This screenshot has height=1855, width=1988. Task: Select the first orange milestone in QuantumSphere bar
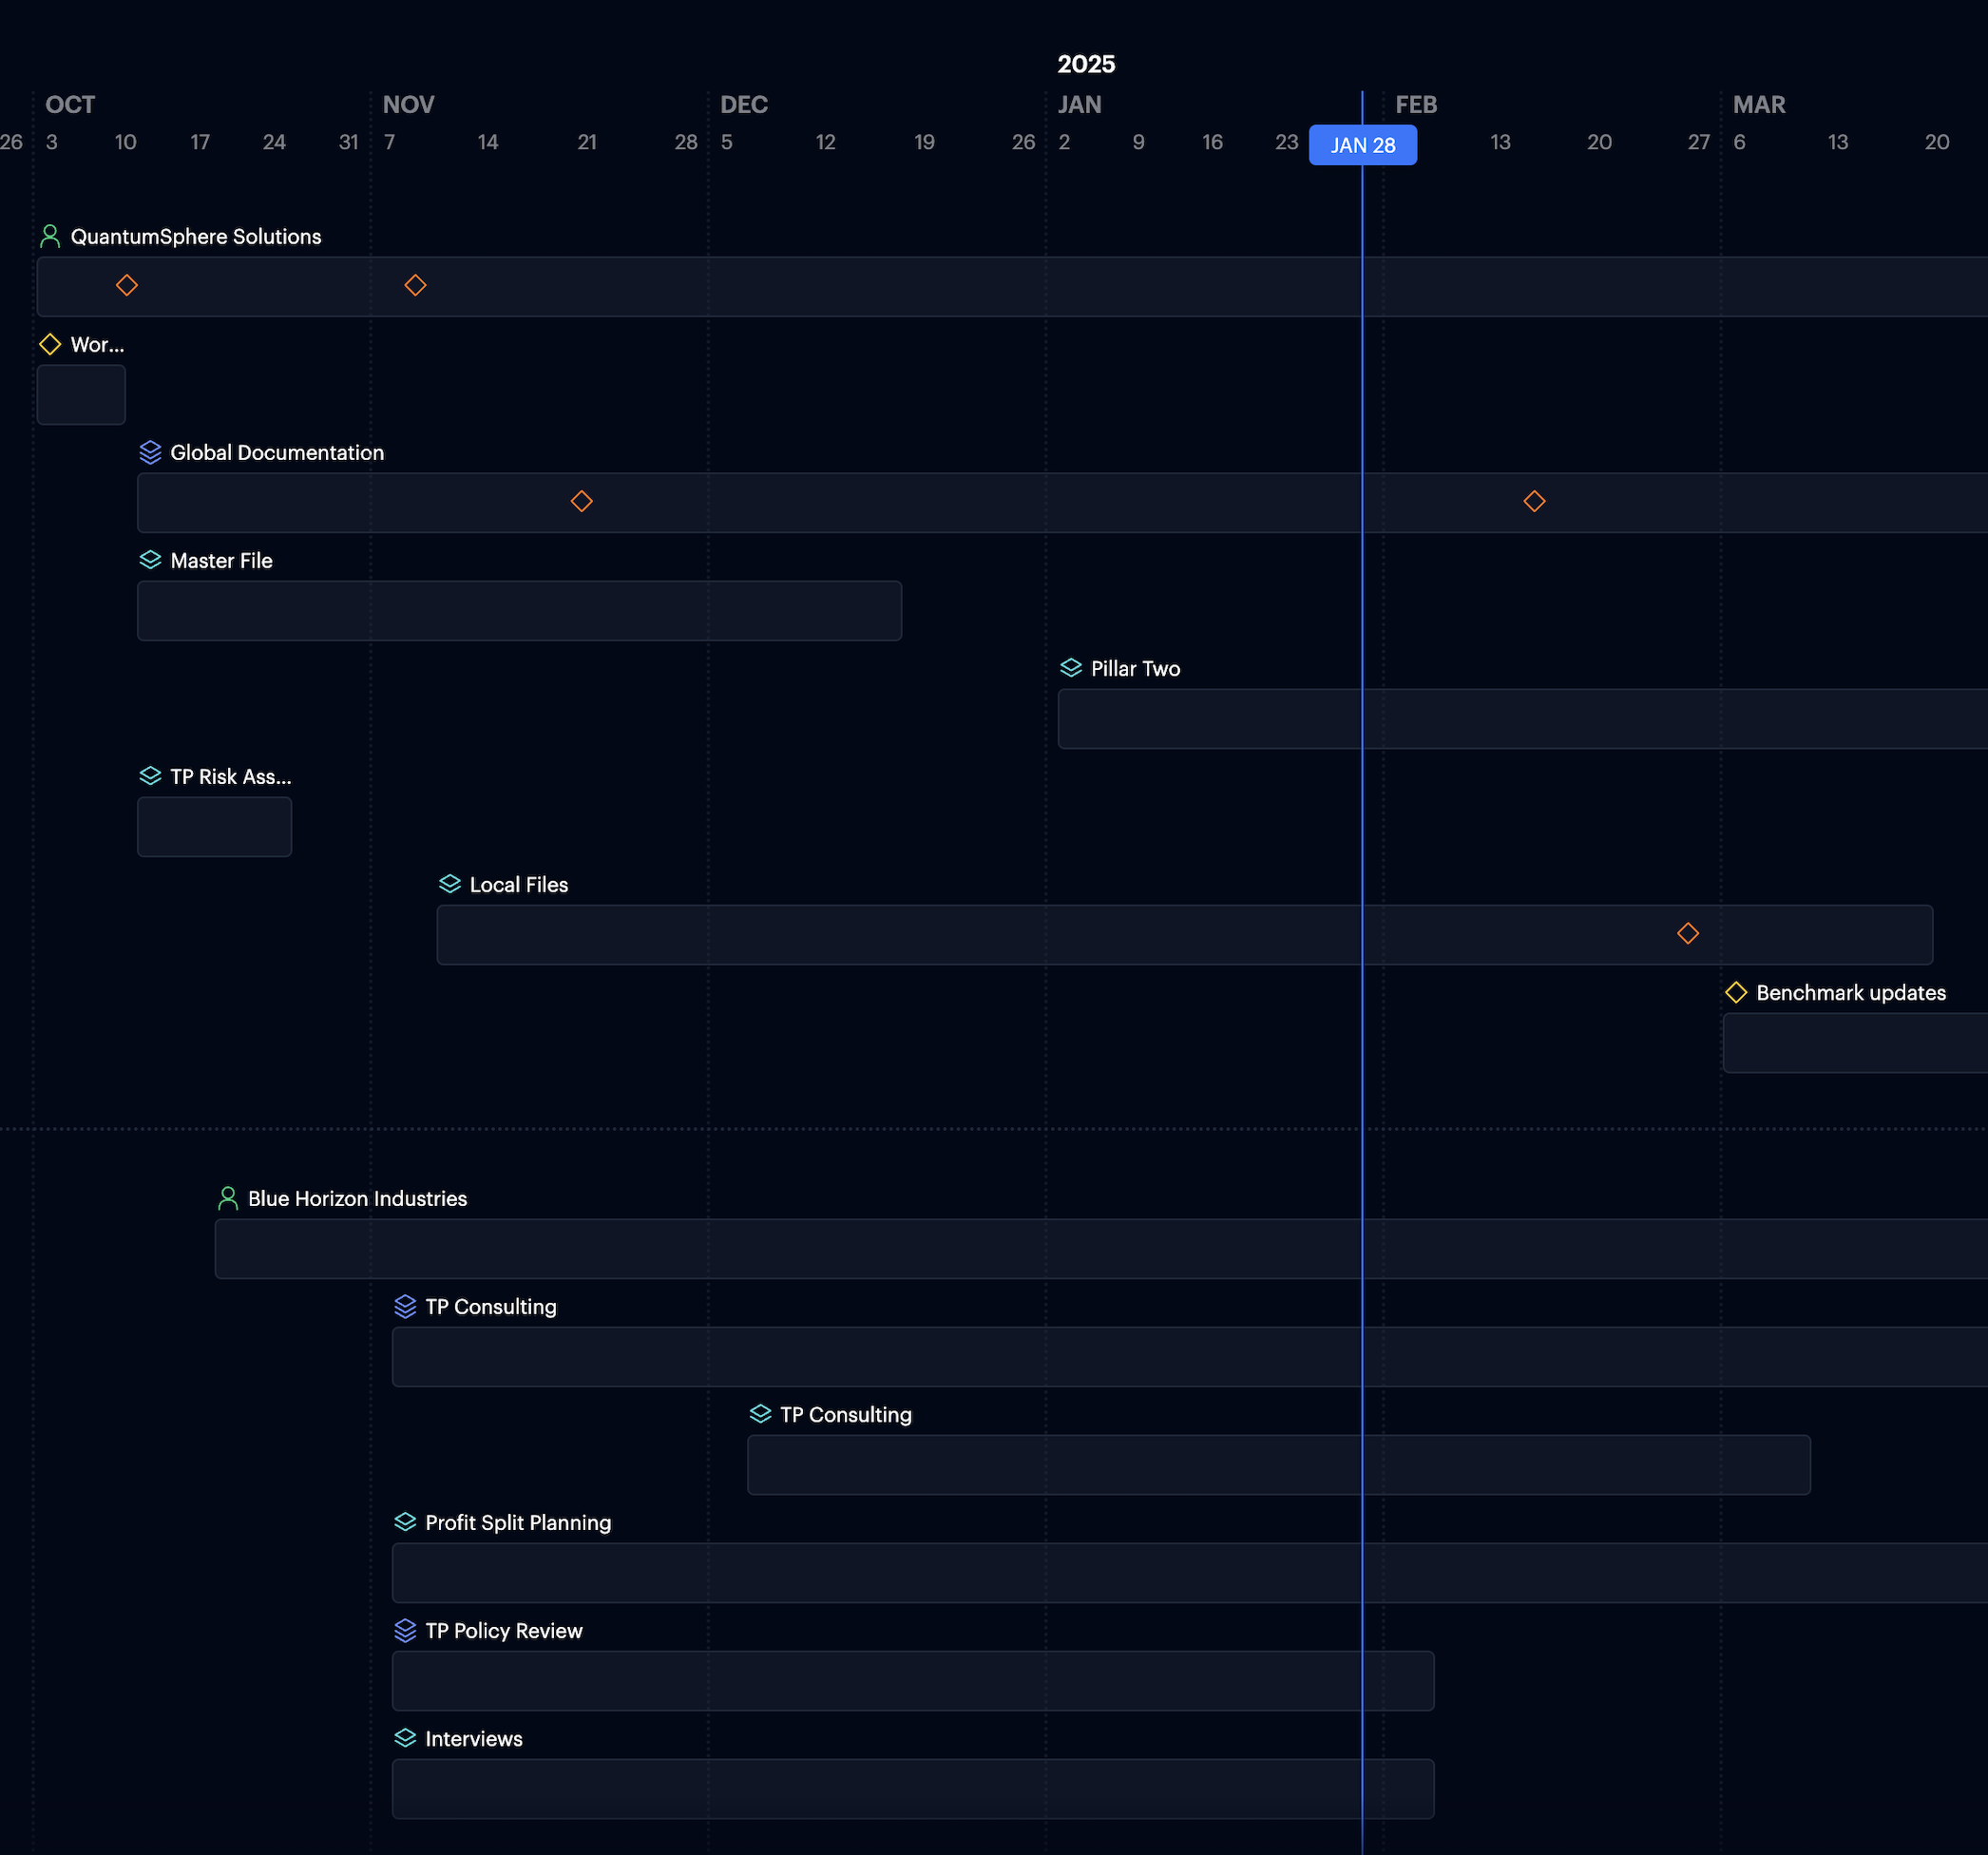click(x=126, y=285)
